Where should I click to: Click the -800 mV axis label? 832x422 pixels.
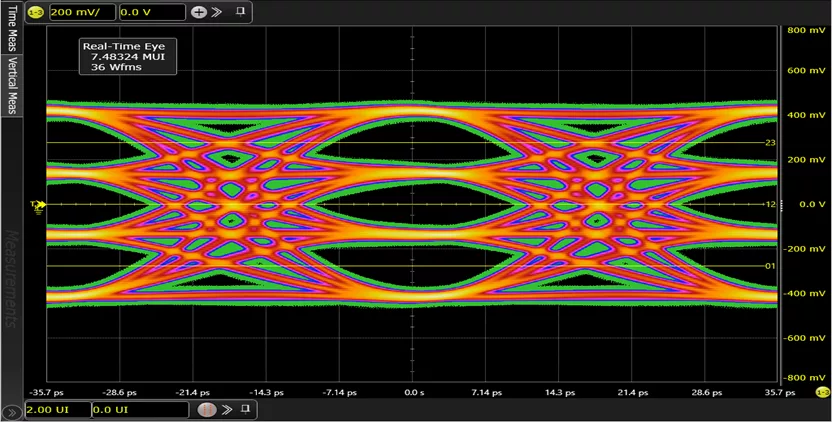coord(804,378)
